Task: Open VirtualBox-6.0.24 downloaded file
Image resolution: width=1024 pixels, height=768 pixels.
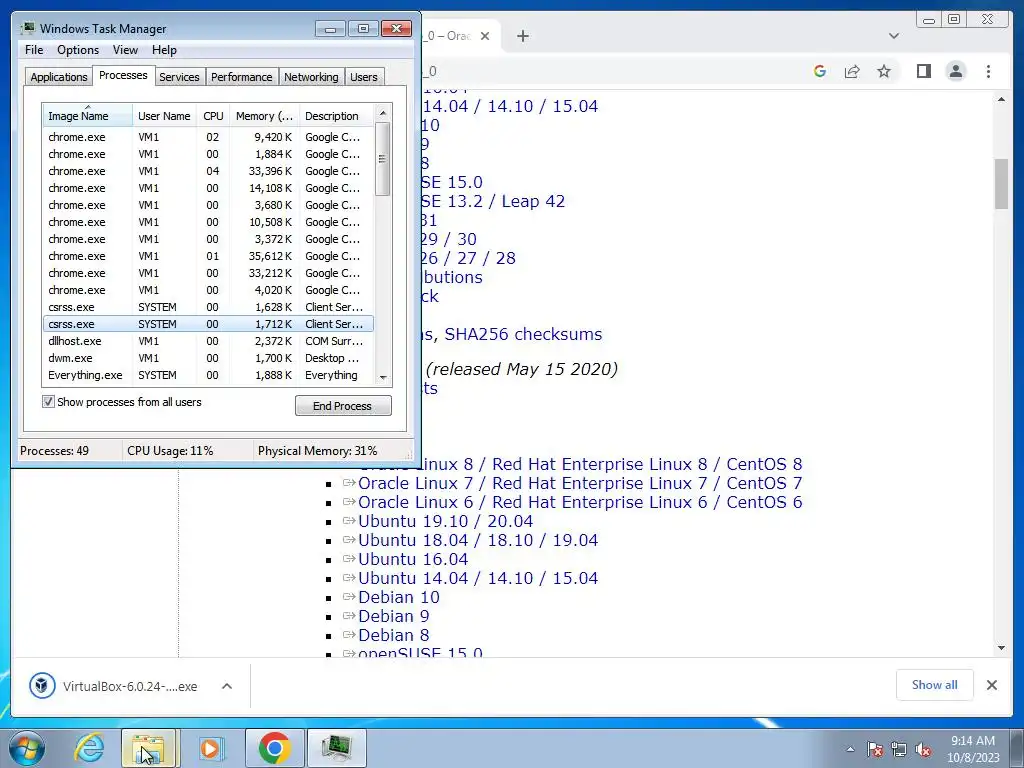Action: [130, 686]
